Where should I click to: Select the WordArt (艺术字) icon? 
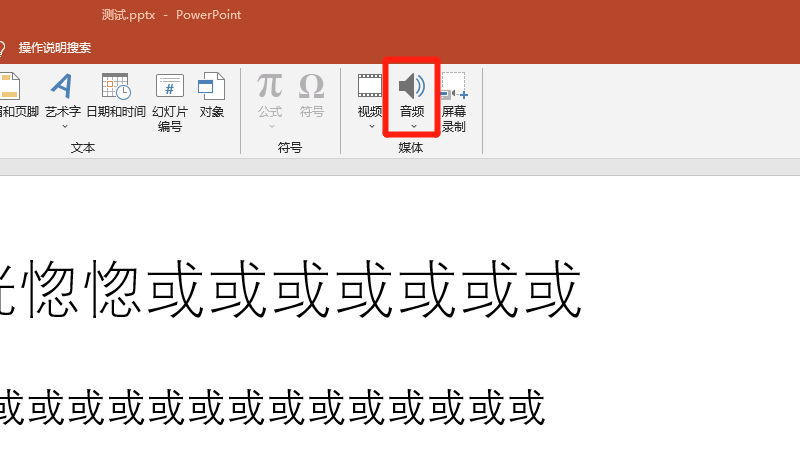point(62,87)
